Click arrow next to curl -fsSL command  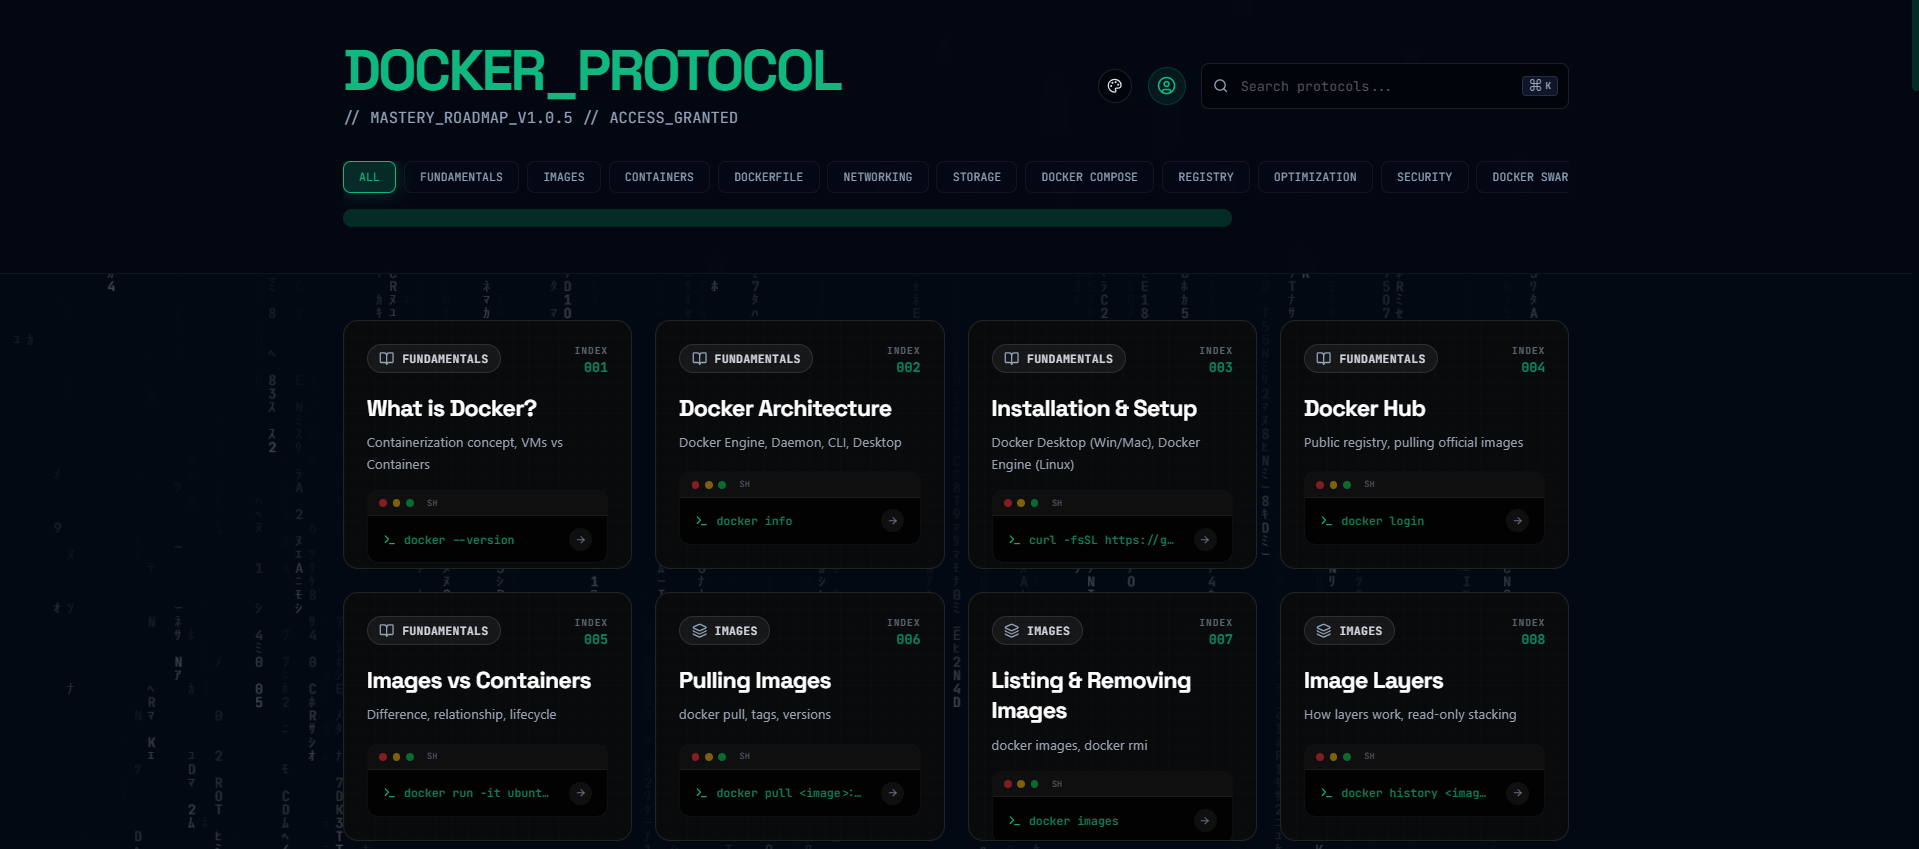pos(1205,540)
